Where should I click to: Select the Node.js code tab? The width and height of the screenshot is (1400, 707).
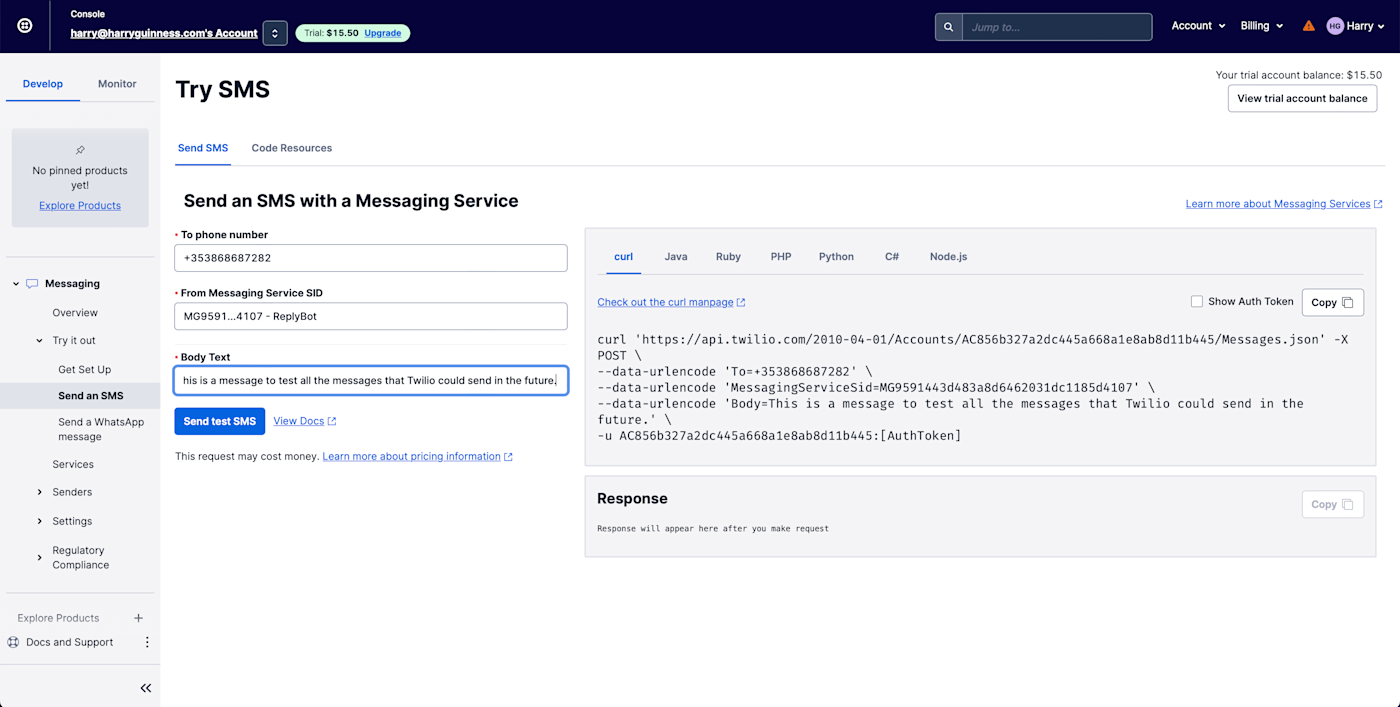tap(948, 257)
